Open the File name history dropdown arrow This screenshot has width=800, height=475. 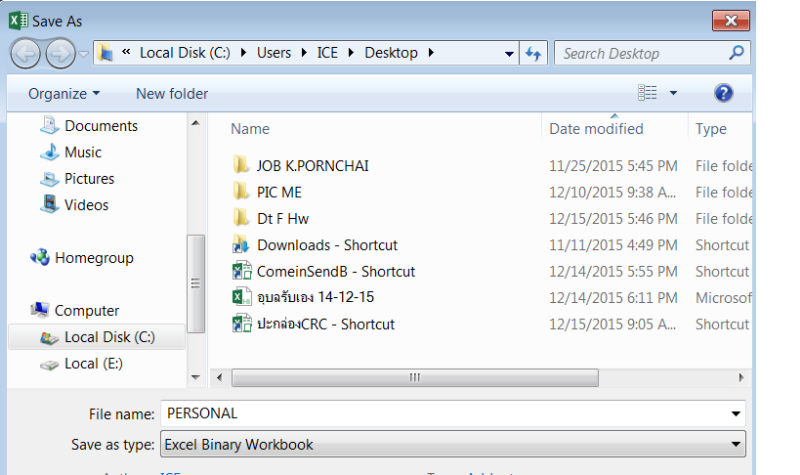coord(737,413)
